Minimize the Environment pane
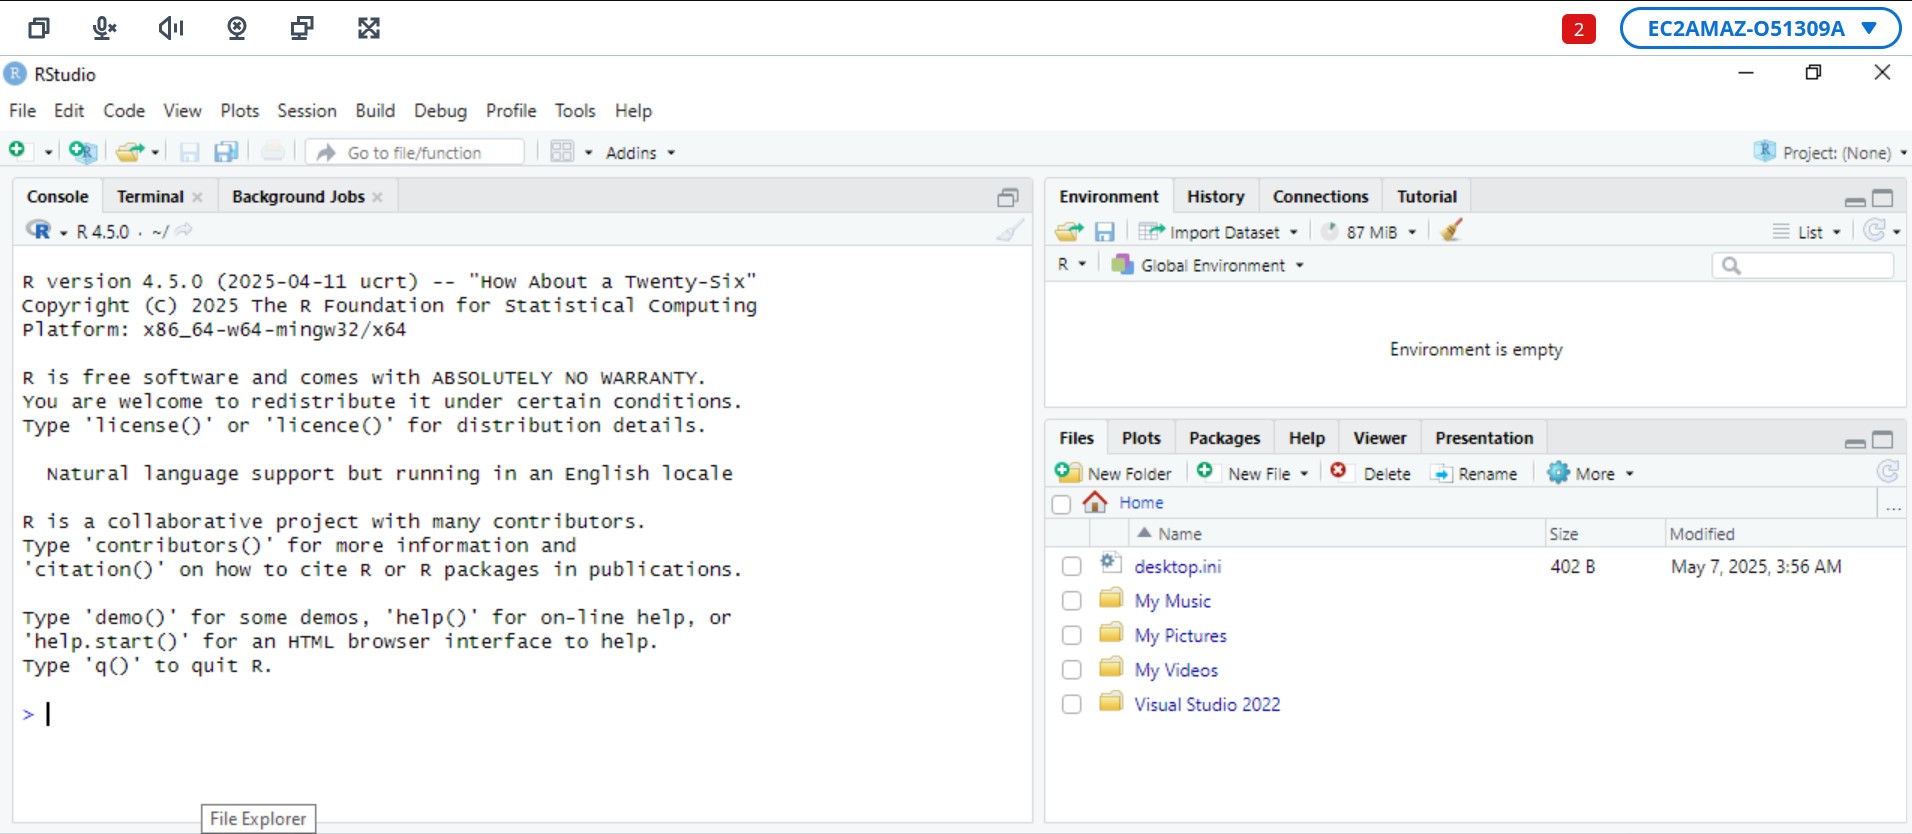1912x834 pixels. tap(1855, 200)
